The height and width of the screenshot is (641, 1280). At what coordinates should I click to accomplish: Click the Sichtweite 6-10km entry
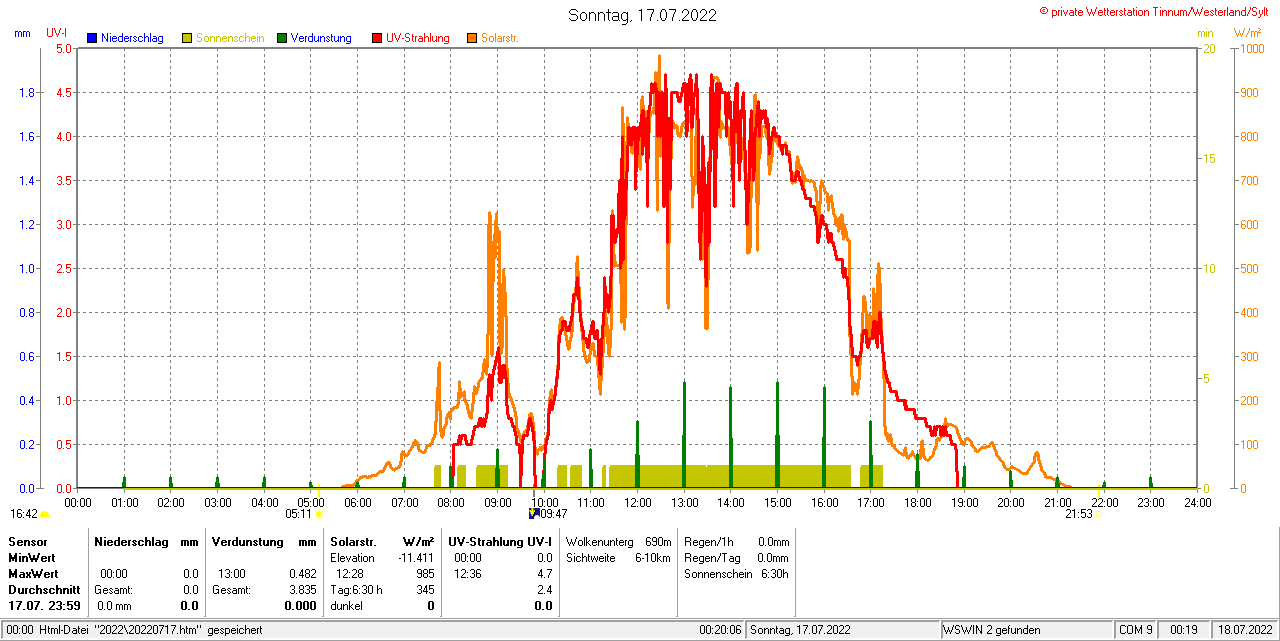coord(618,557)
